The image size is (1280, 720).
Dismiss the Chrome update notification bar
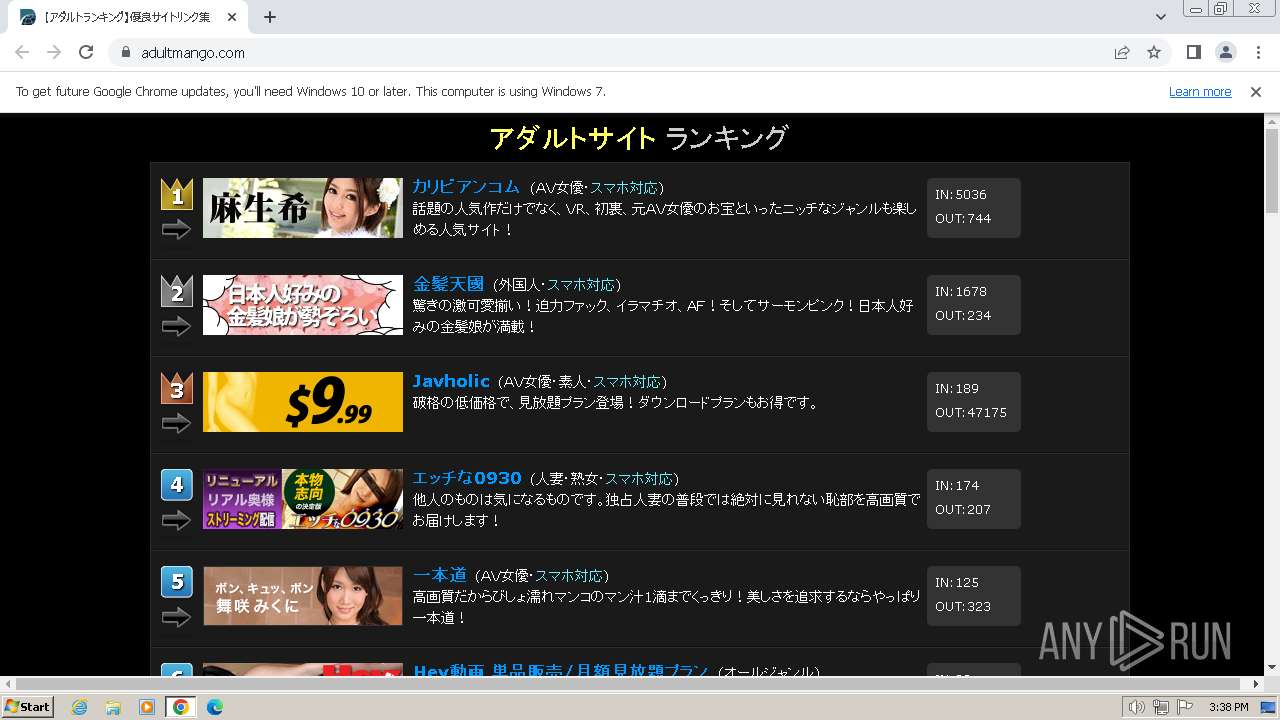tap(1256, 91)
